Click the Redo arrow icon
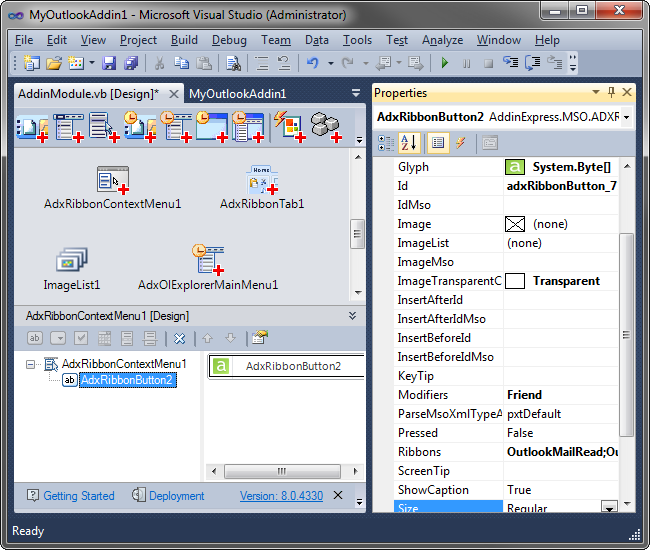650x550 pixels. coord(347,63)
